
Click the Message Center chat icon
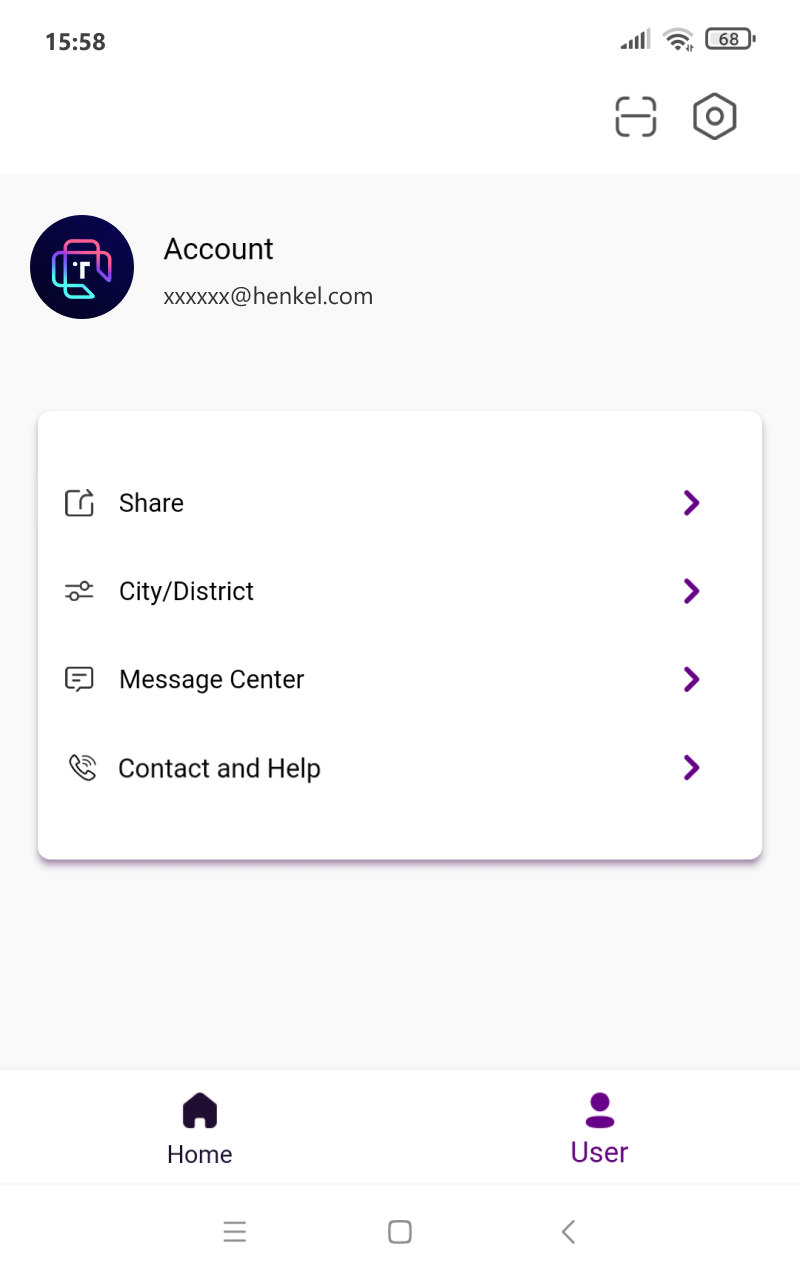pyautogui.click(x=79, y=680)
